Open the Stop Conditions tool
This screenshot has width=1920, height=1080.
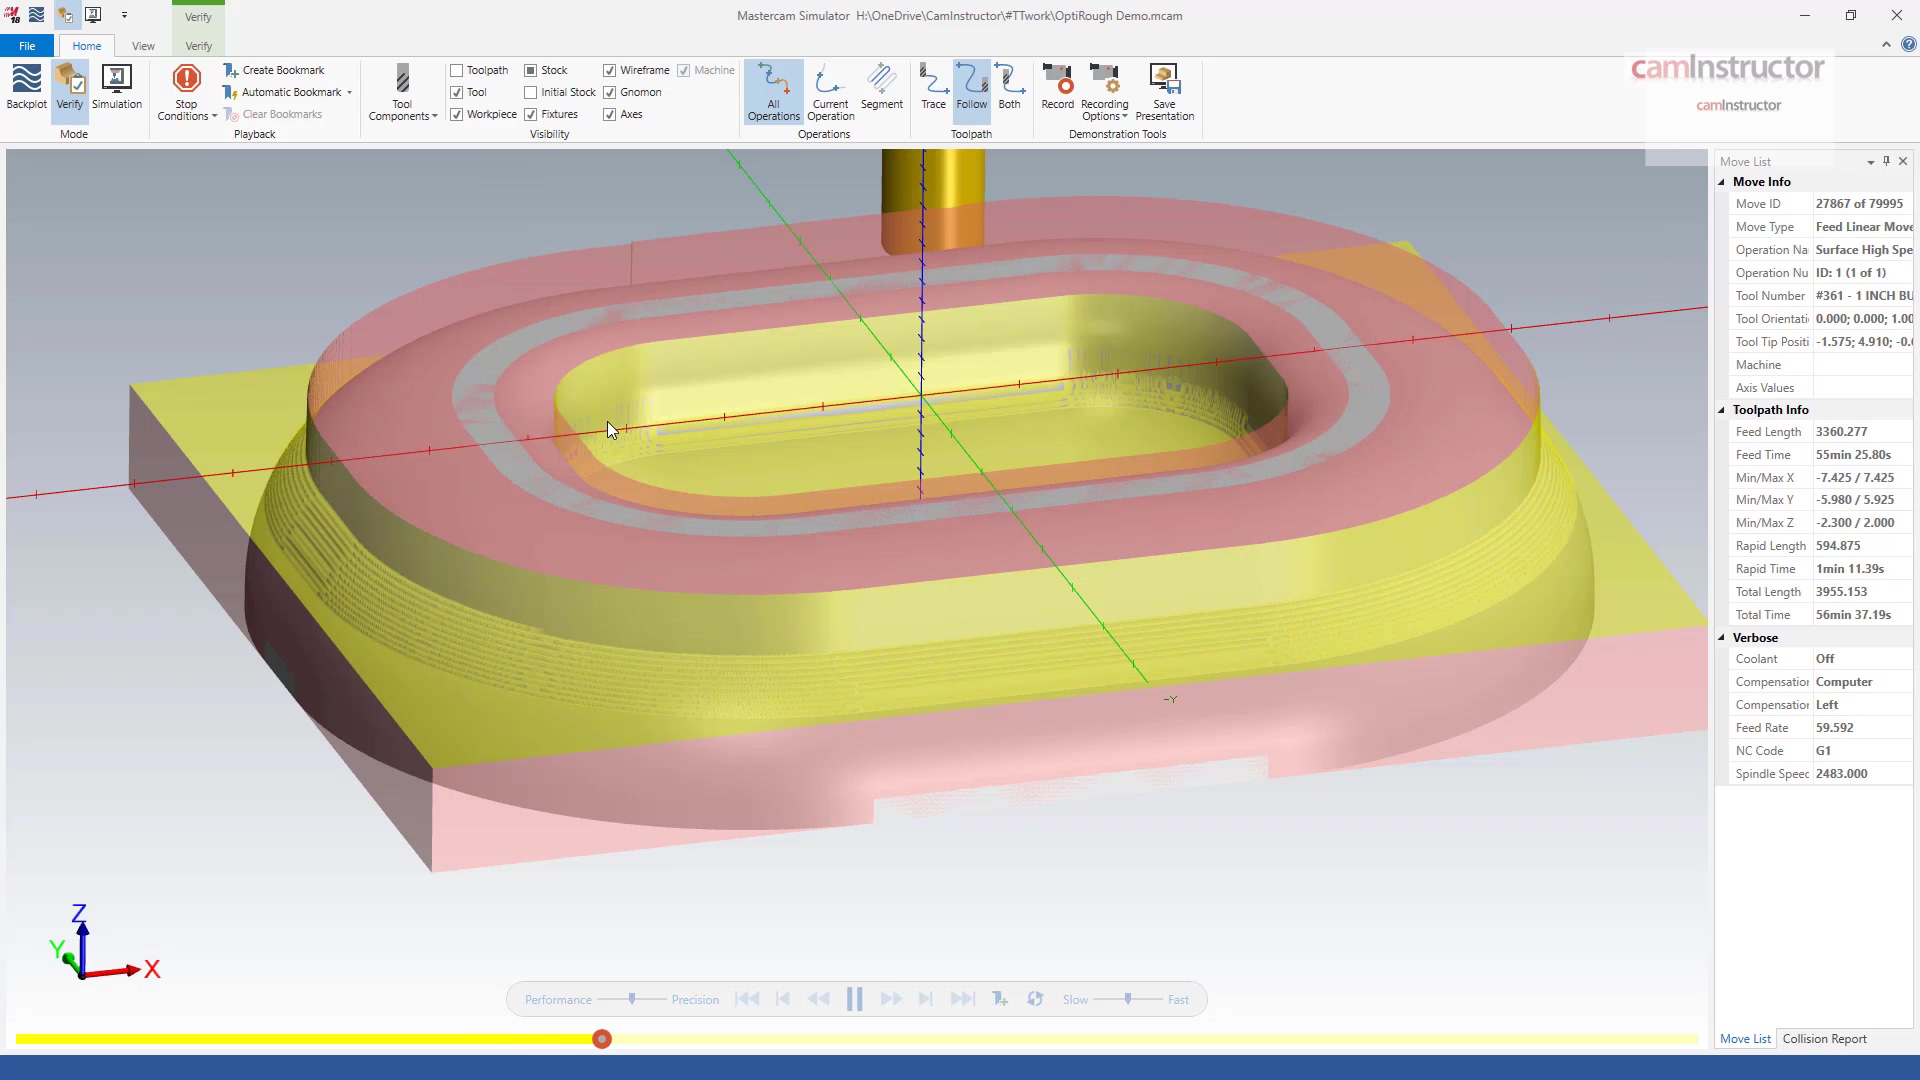coord(185,92)
